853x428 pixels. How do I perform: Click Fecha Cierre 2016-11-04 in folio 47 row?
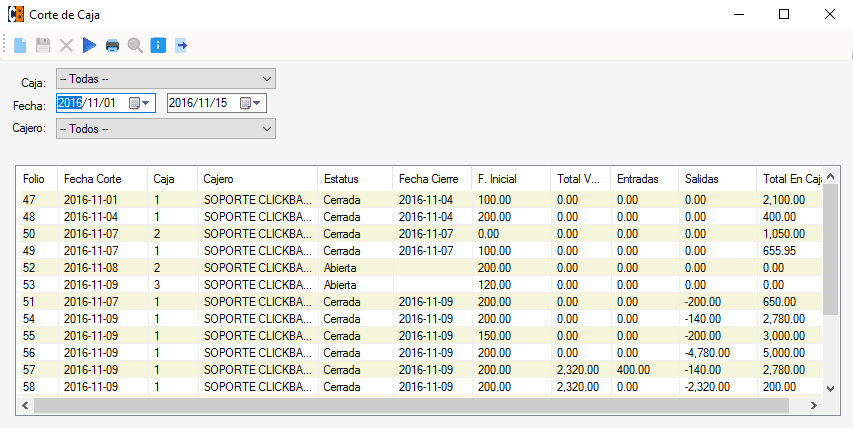pos(425,200)
